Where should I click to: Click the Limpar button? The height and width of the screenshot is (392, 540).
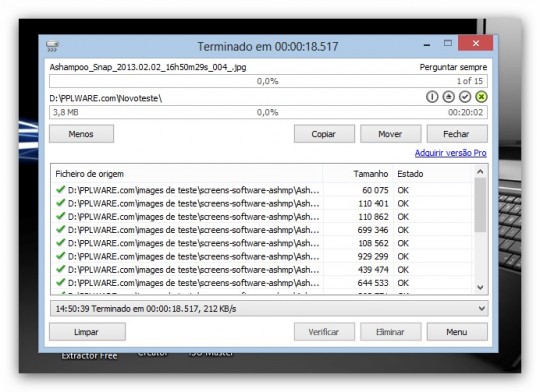pyautogui.click(x=87, y=332)
